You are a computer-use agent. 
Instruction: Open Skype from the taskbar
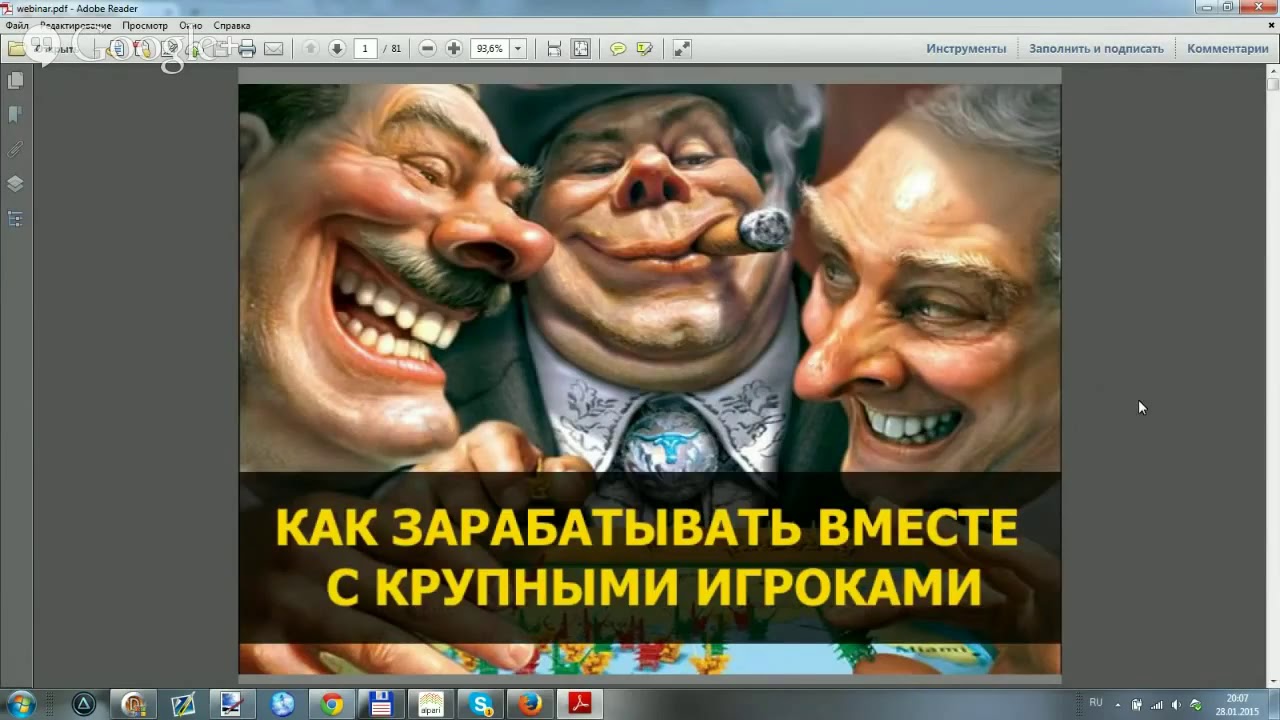coord(482,704)
